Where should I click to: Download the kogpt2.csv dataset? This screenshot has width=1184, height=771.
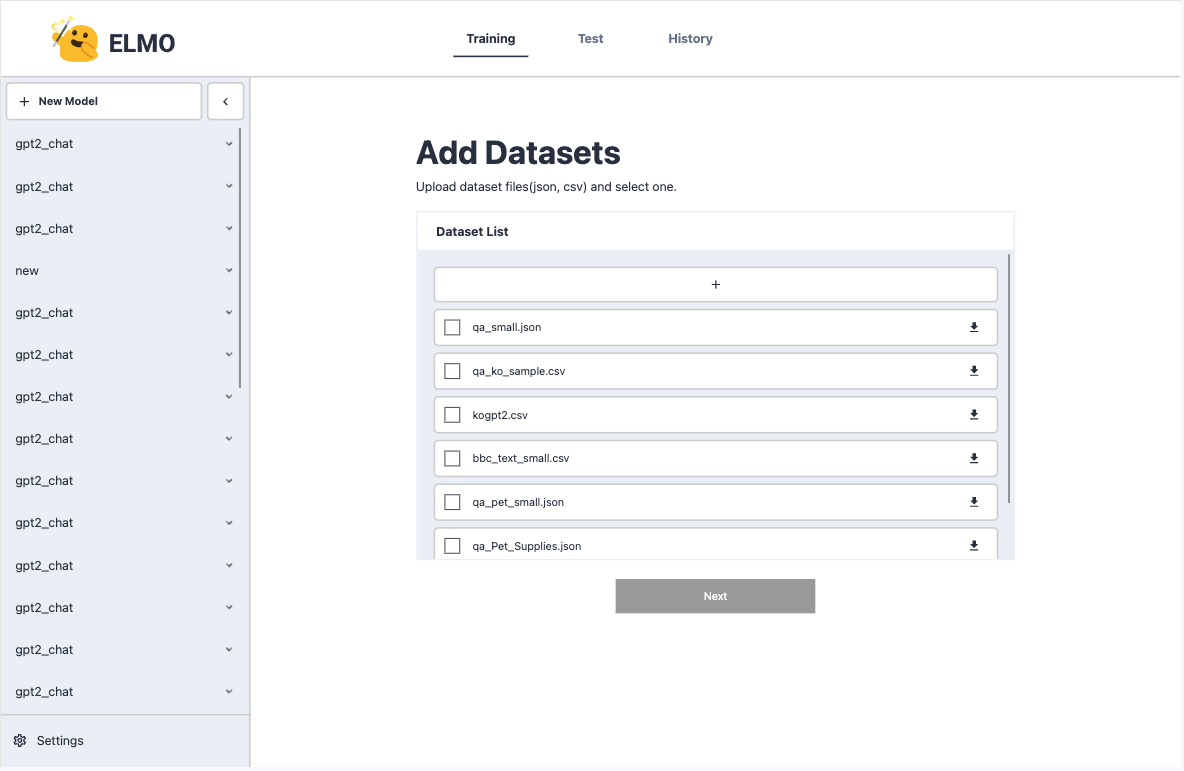click(x=973, y=415)
